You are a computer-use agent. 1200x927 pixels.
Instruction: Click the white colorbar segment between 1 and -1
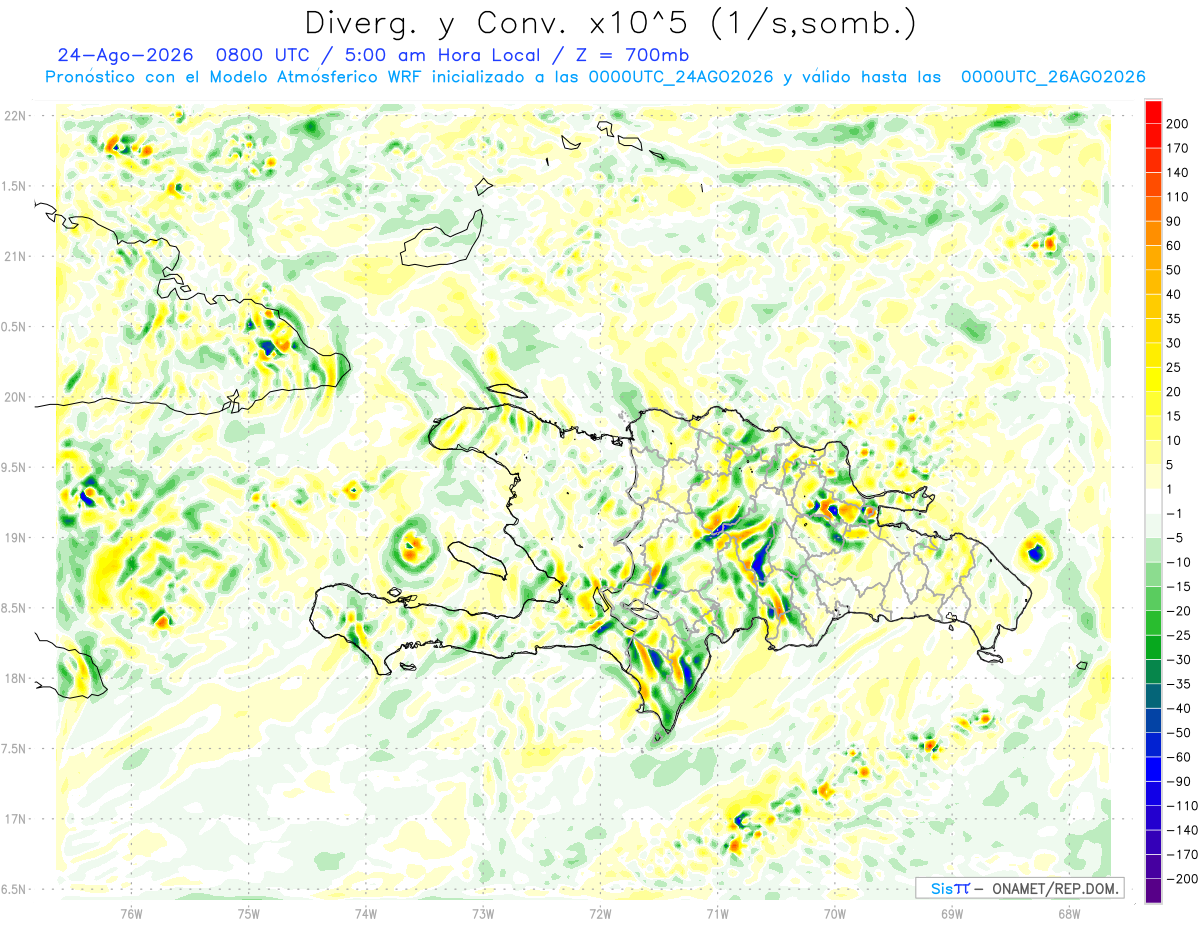point(1154,501)
